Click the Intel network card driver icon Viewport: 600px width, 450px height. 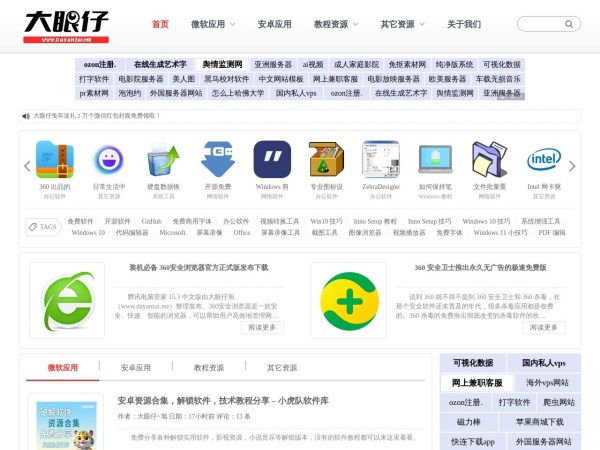click(x=543, y=160)
